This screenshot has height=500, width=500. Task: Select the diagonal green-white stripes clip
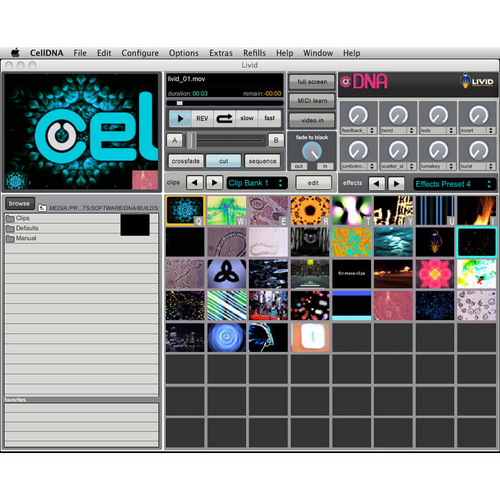click(227, 306)
